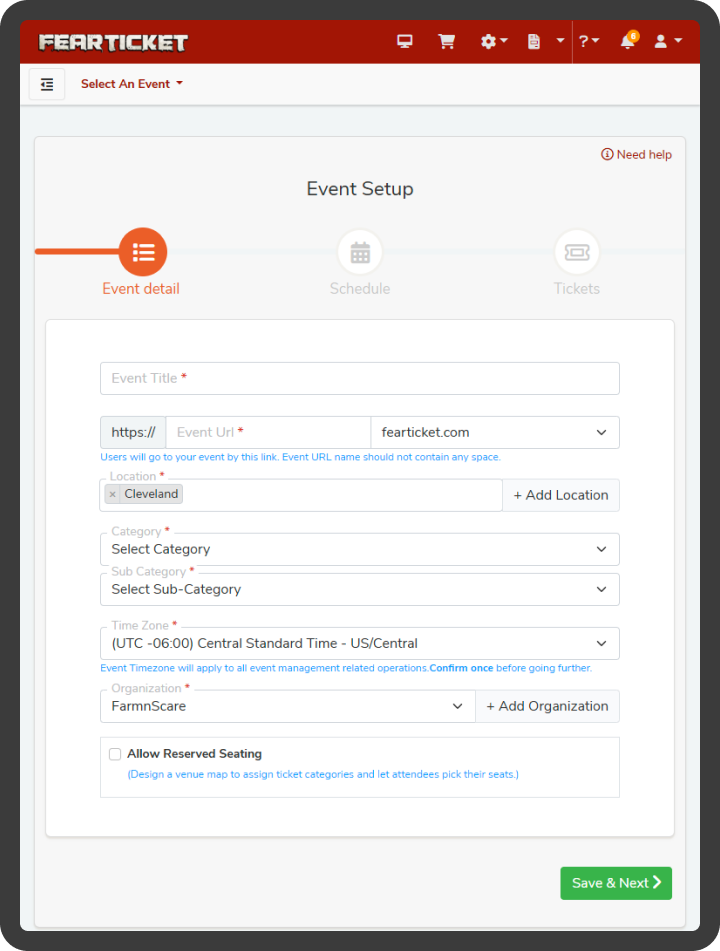
Task: Expand the Select An Event menu
Action: coord(132,84)
